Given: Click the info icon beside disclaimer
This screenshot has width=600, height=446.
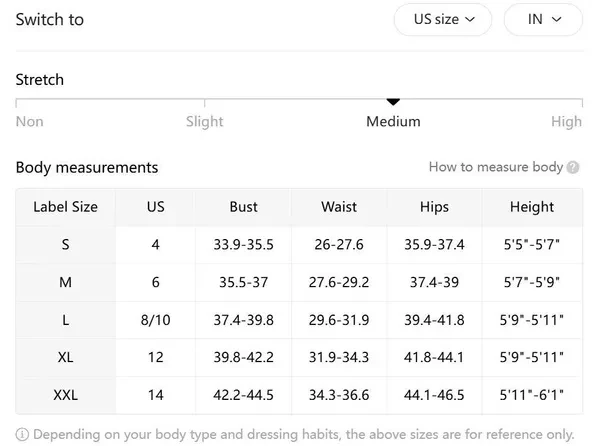Looking at the screenshot, I should click(x=22, y=434).
